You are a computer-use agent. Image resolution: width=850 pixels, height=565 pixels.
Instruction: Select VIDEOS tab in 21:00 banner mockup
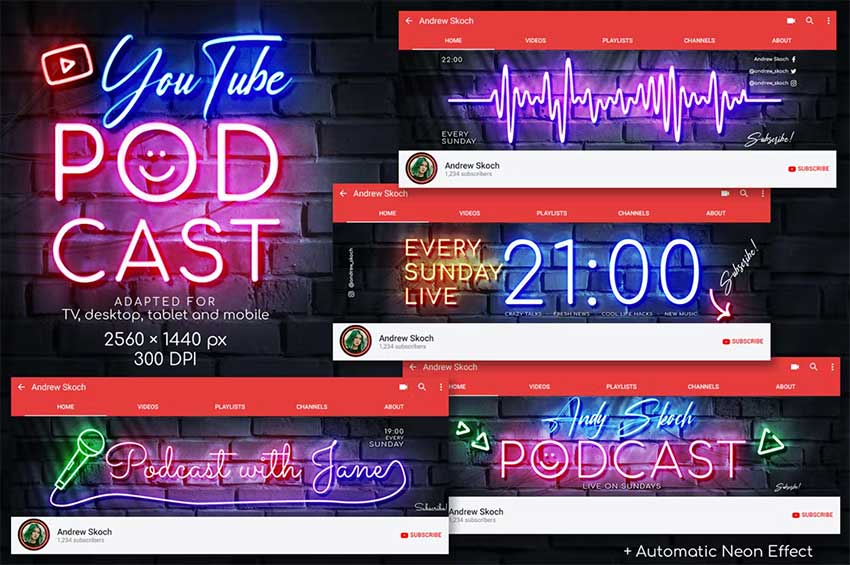tap(469, 213)
